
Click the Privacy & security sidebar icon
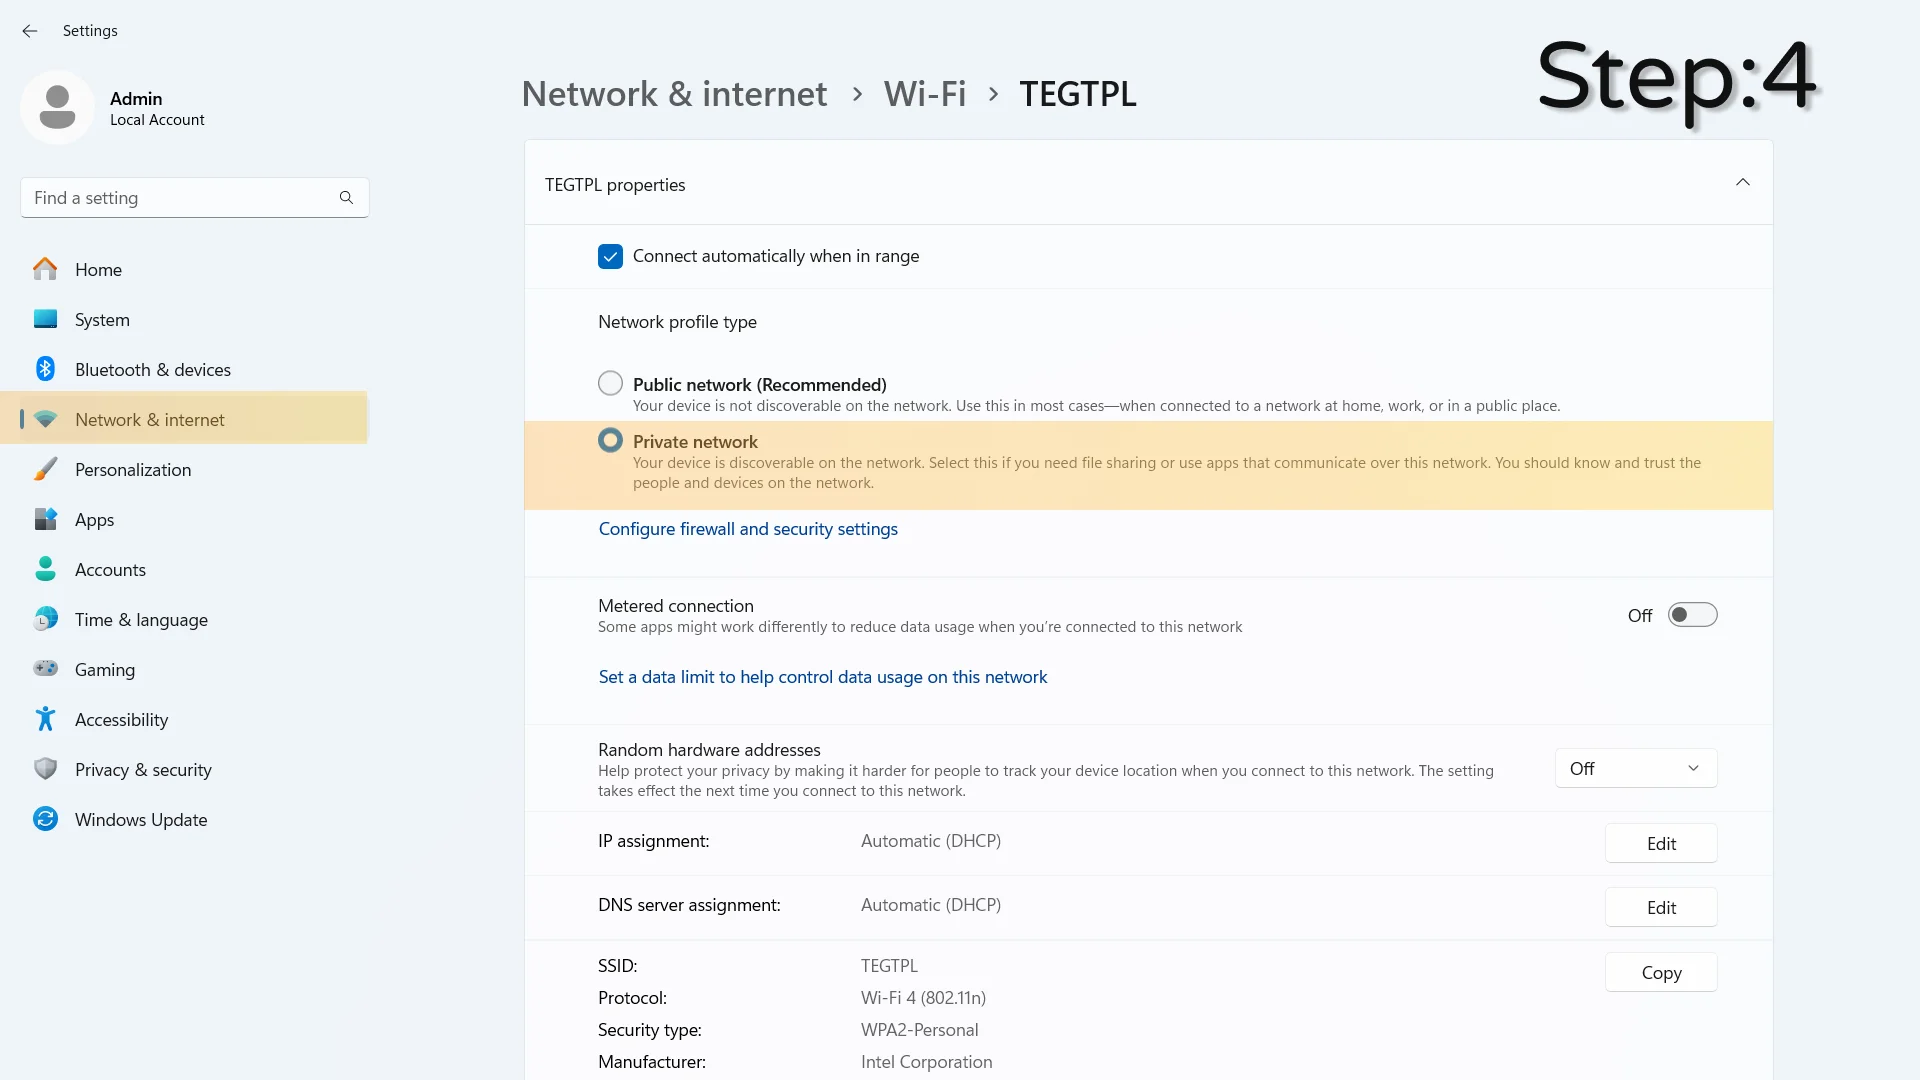[46, 769]
